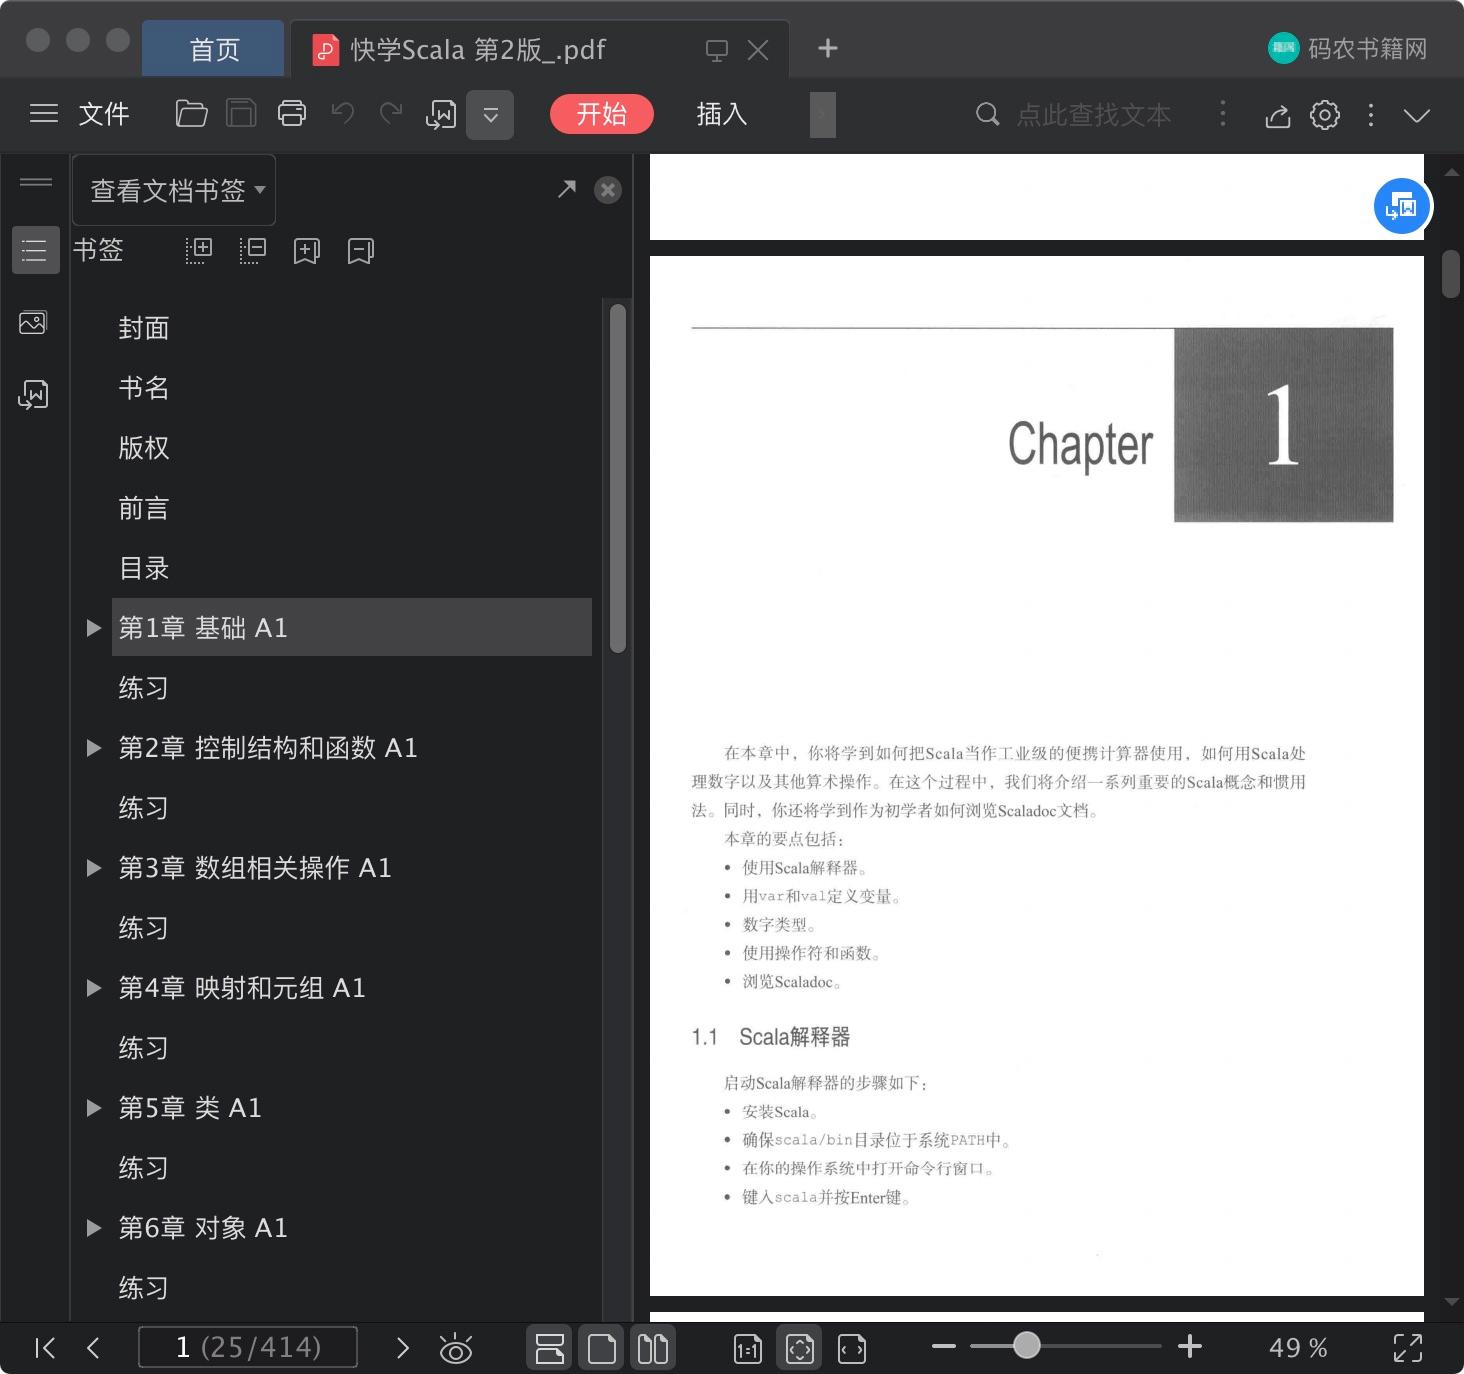1464x1374 pixels.
Task: Open the 文件 menu
Action: pyautogui.click(x=104, y=114)
